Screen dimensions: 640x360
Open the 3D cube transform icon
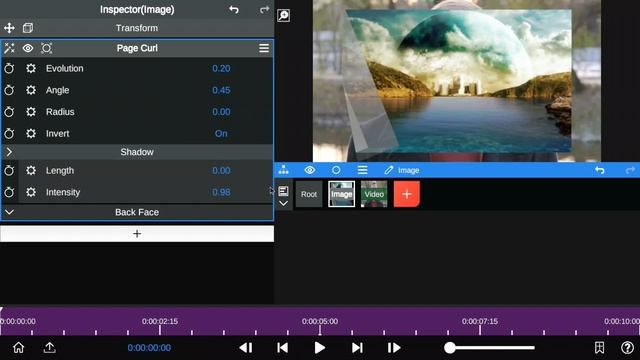tap(28, 28)
